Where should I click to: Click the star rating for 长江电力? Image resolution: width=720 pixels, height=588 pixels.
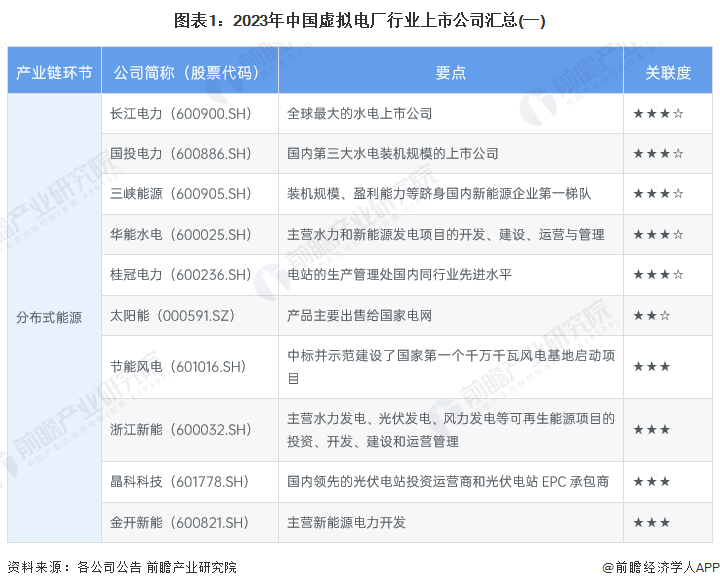(658, 113)
